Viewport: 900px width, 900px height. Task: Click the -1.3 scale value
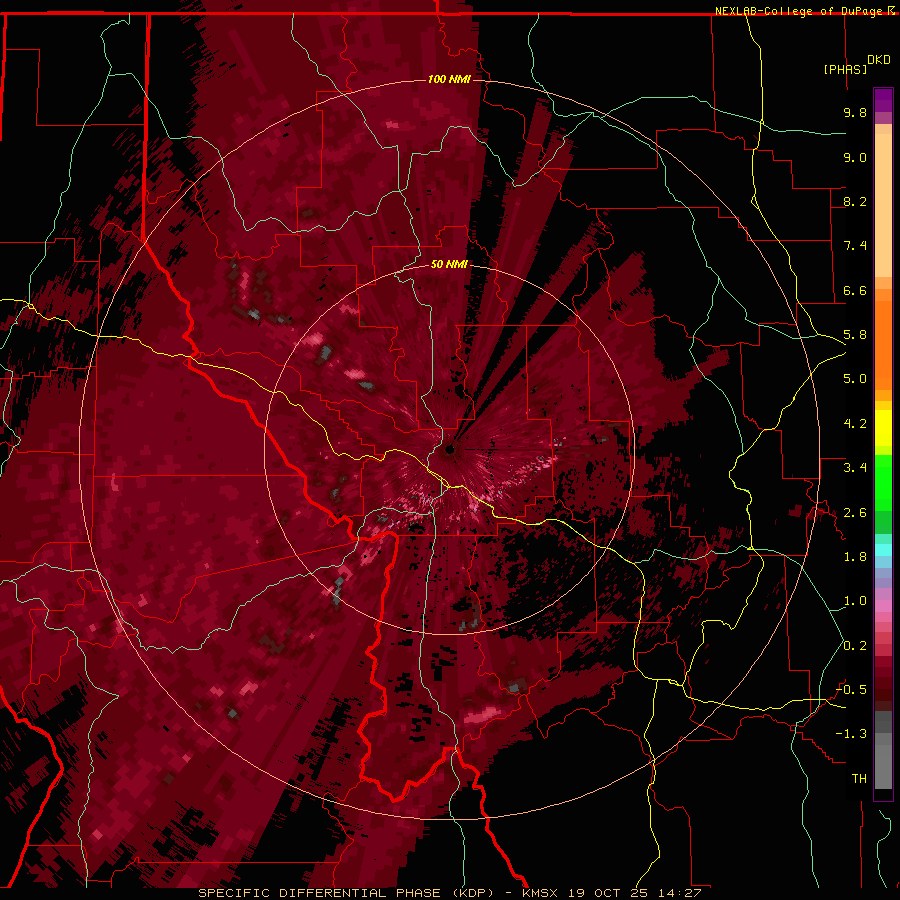pyautogui.click(x=851, y=734)
